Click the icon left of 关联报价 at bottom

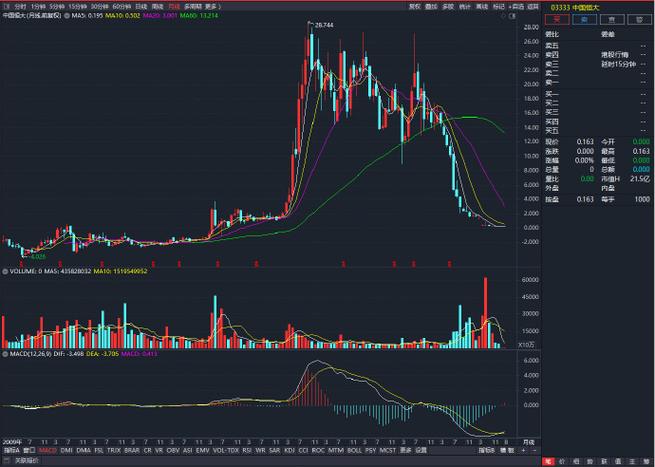coord(8,461)
